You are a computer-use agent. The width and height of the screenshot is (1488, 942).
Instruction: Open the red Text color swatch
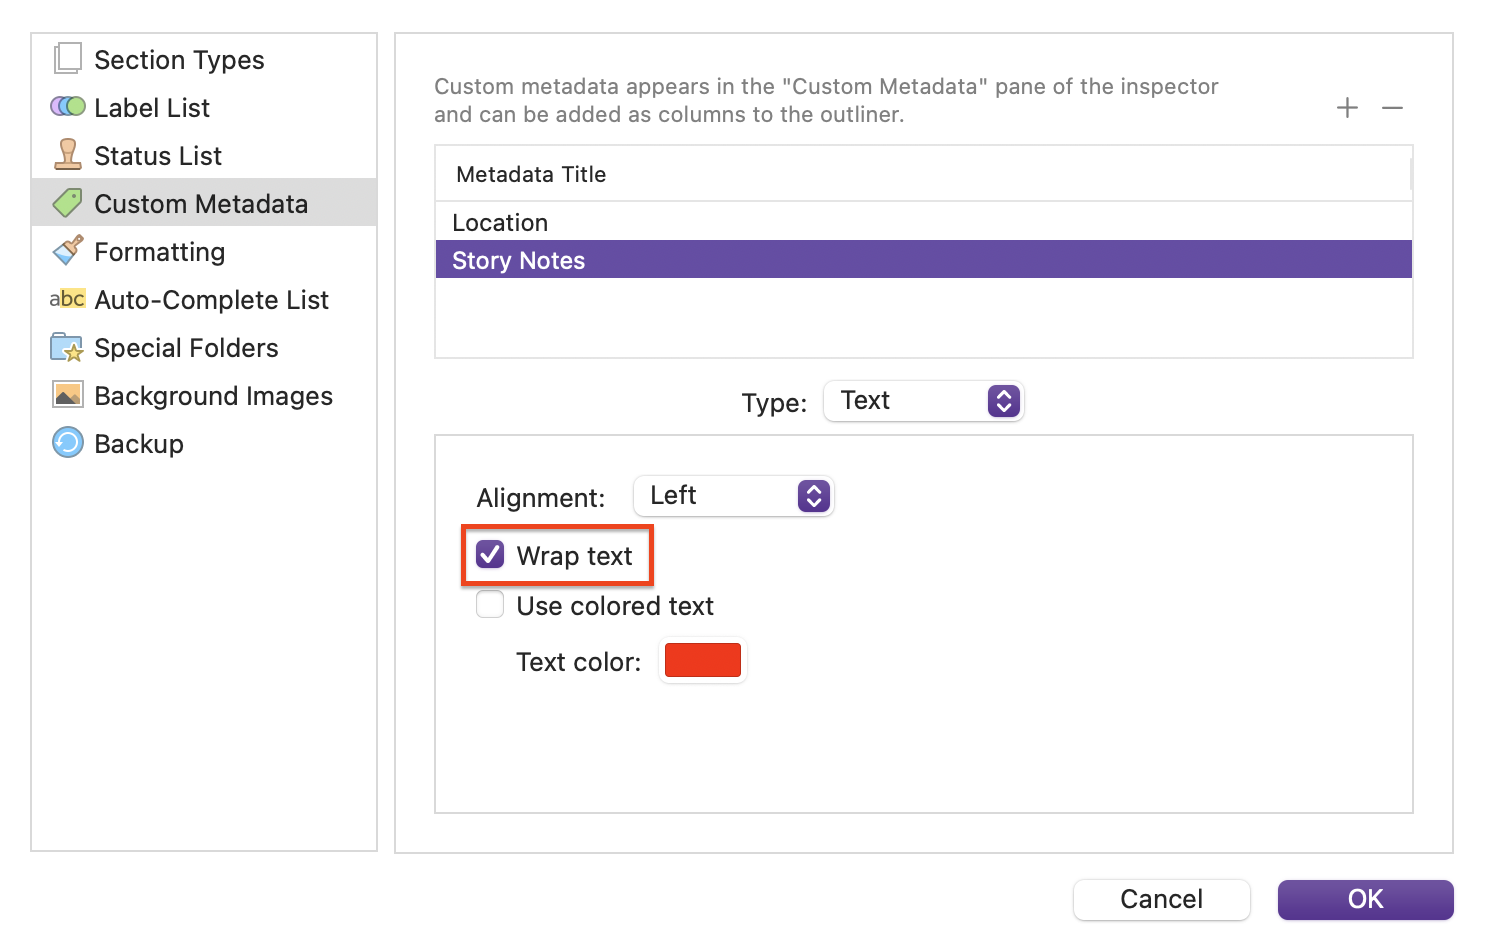702,660
